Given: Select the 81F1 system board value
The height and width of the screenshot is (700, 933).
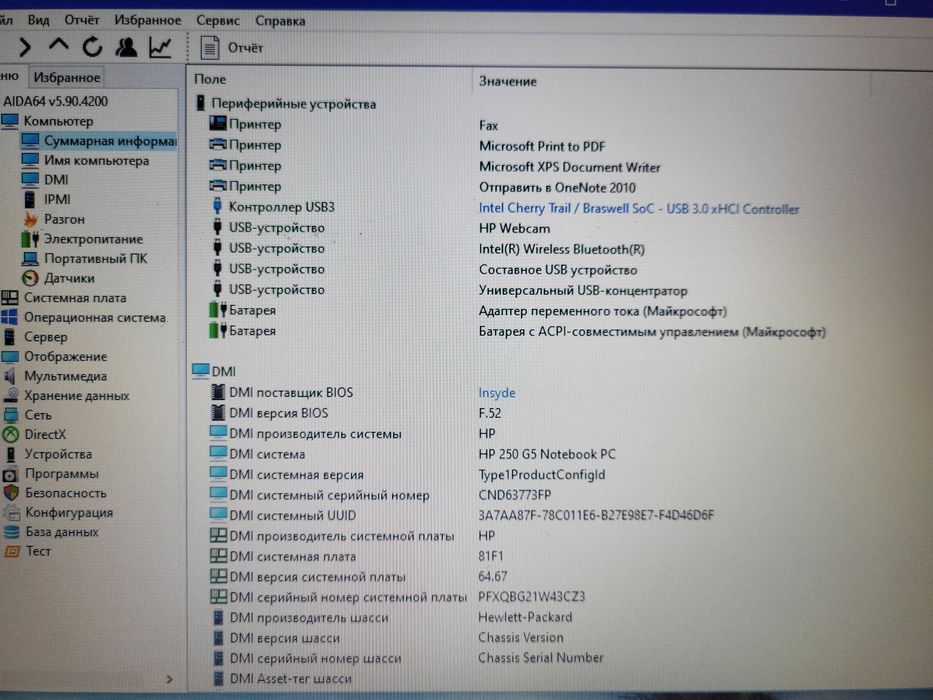Looking at the screenshot, I should (x=491, y=556).
